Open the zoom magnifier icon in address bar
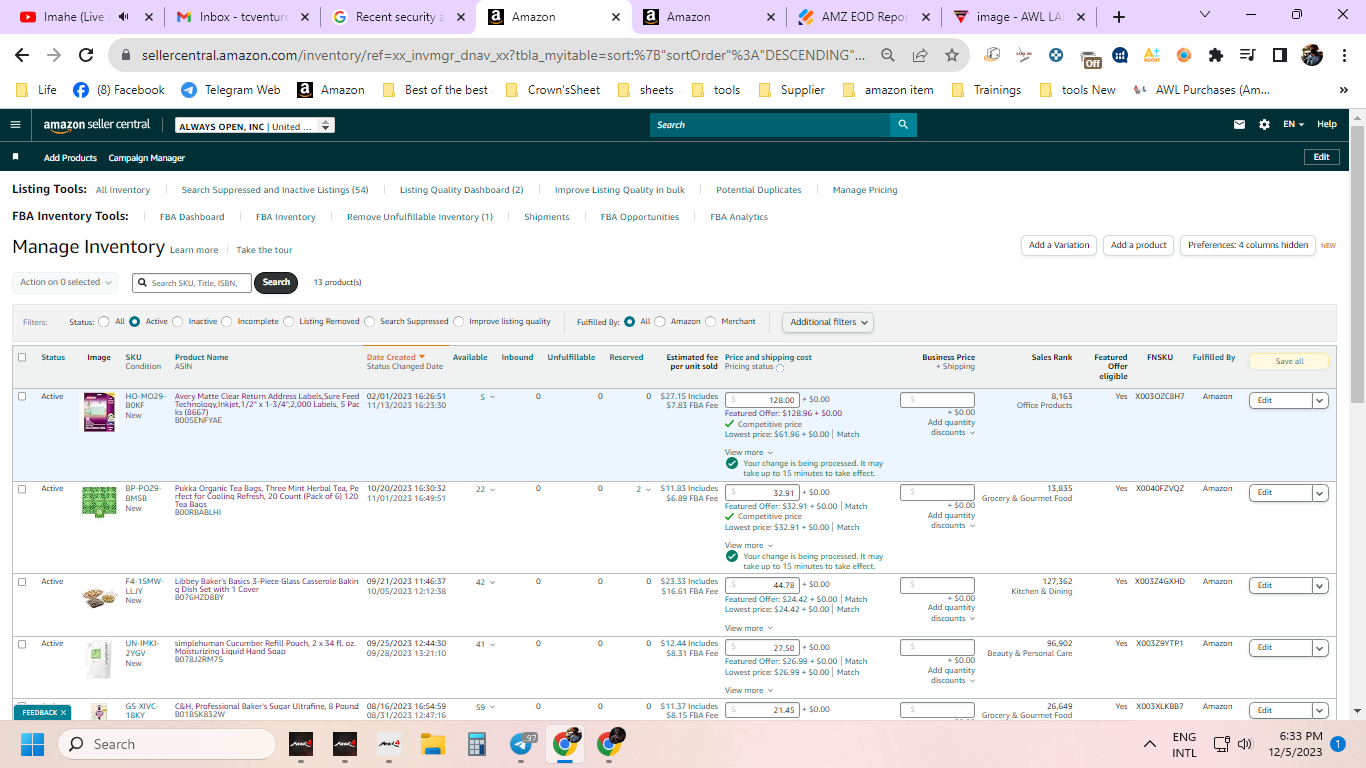Viewport: 1366px width, 768px height. click(x=888, y=55)
